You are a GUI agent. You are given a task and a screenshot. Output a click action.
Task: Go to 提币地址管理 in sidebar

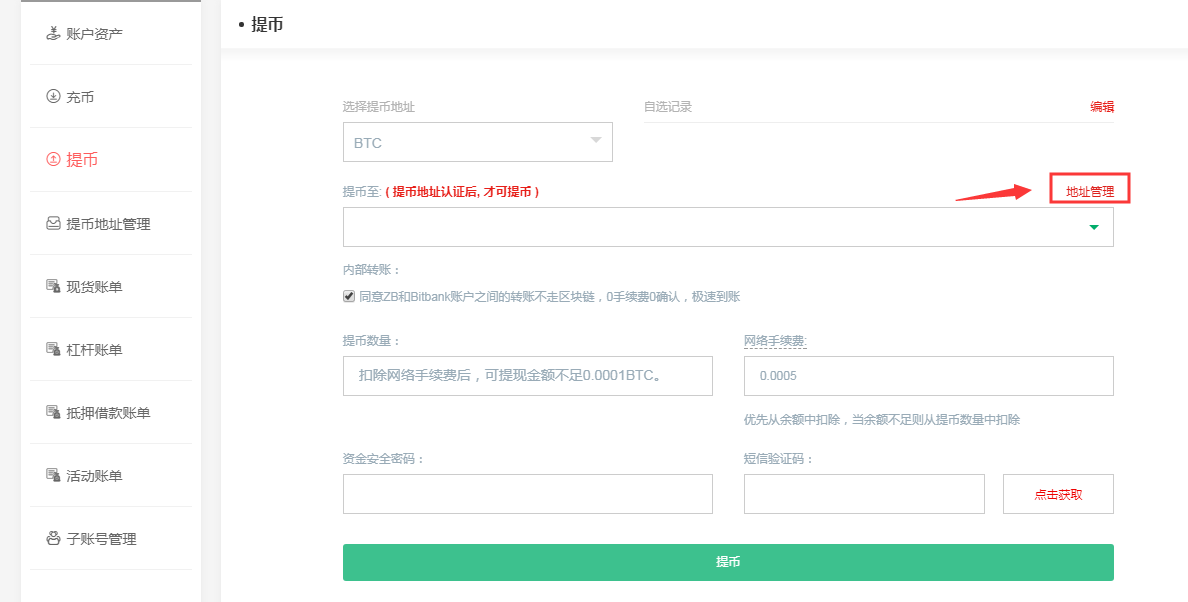pyautogui.click(x=104, y=222)
